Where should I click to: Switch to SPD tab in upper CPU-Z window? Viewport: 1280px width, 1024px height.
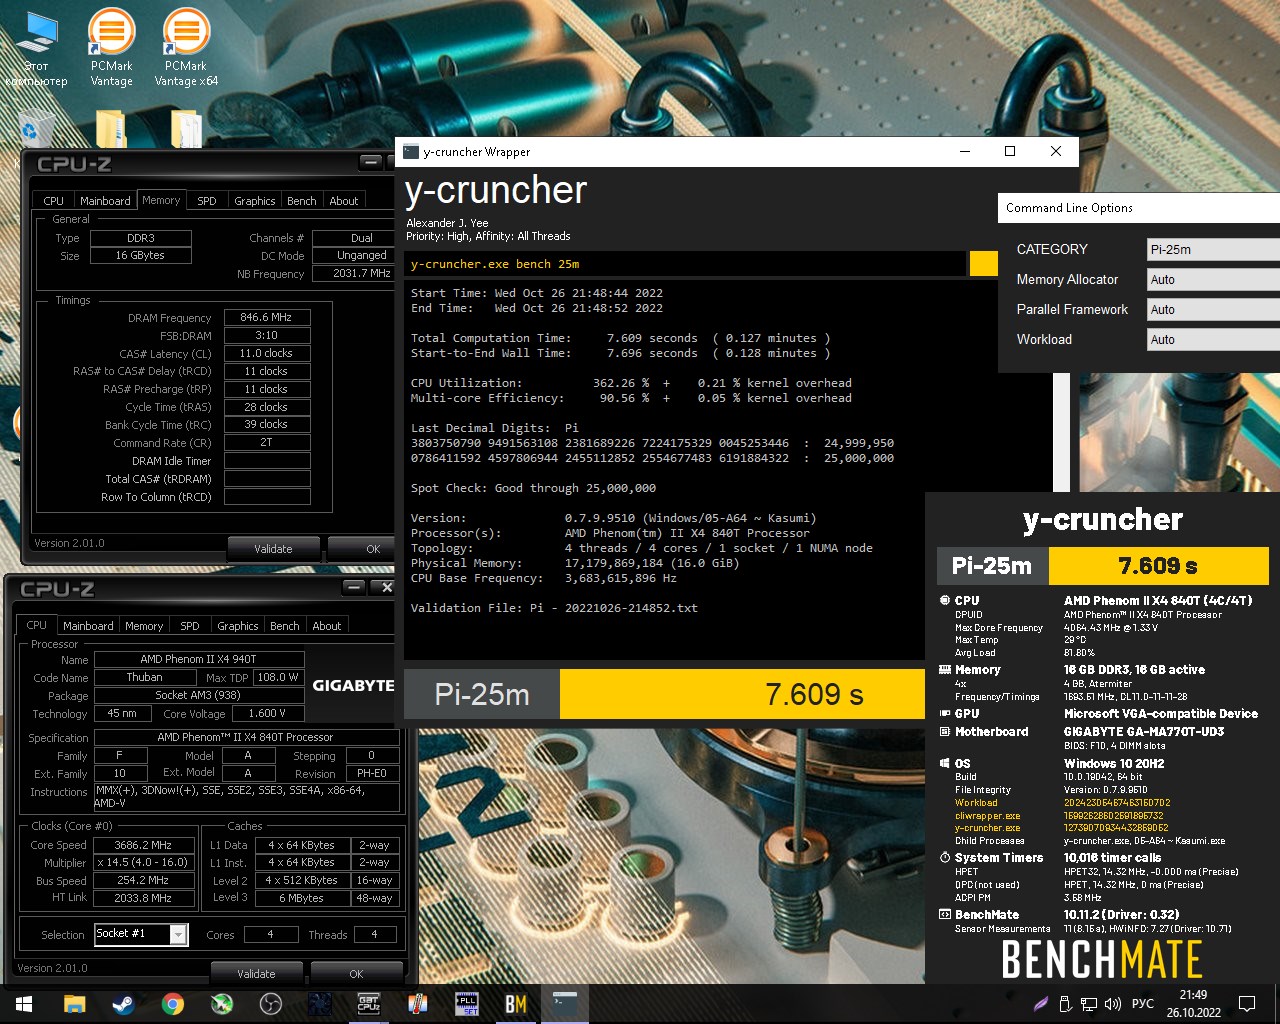click(x=207, y=201)
